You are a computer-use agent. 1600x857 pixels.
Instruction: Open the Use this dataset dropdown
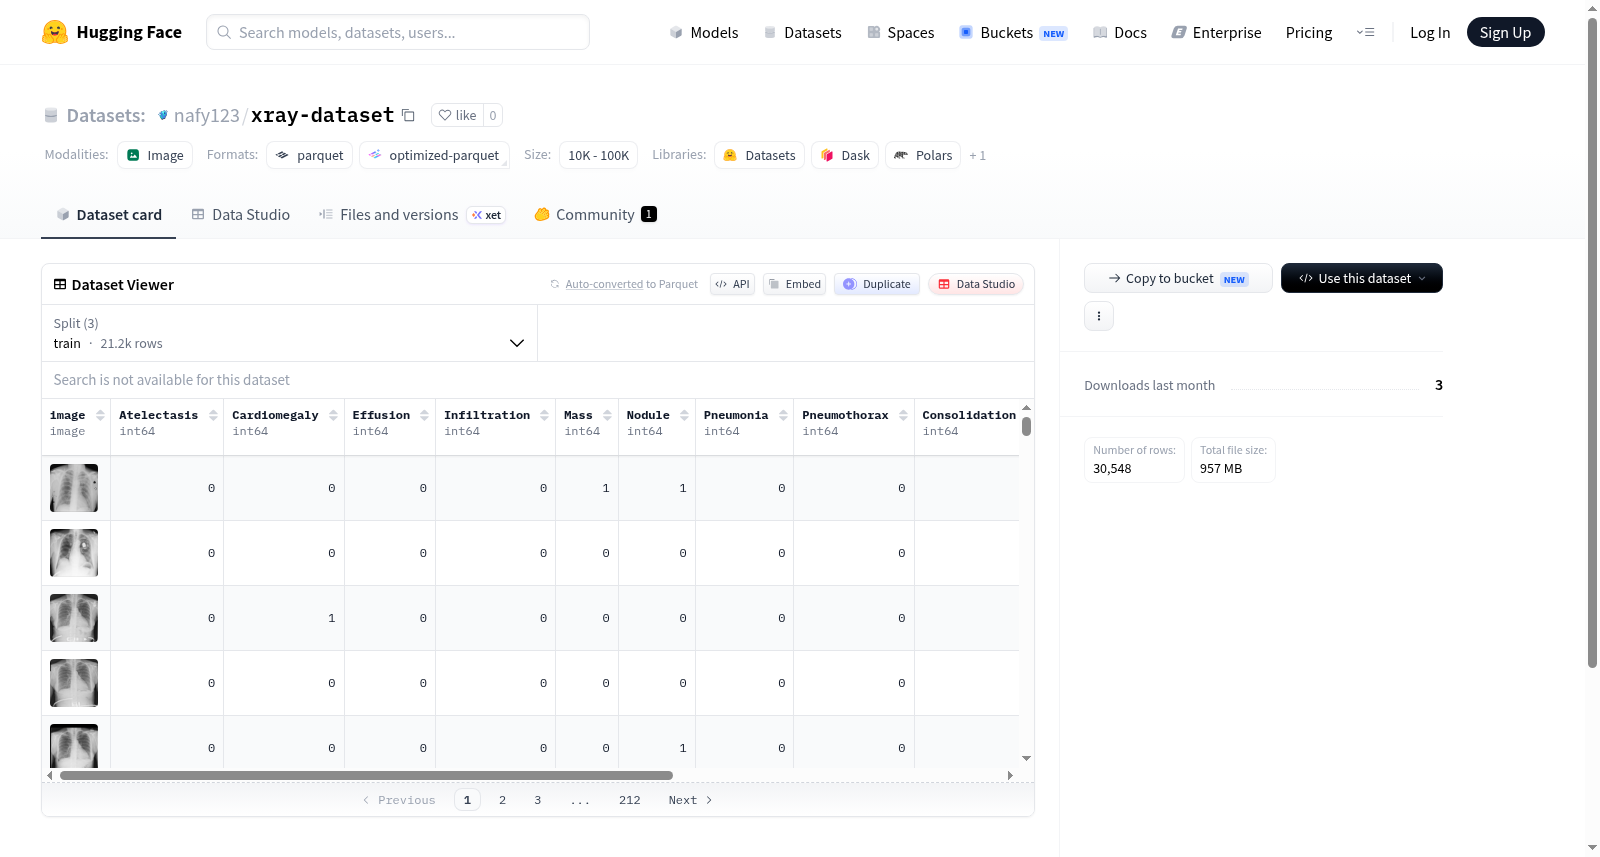tap(1362, 278)
